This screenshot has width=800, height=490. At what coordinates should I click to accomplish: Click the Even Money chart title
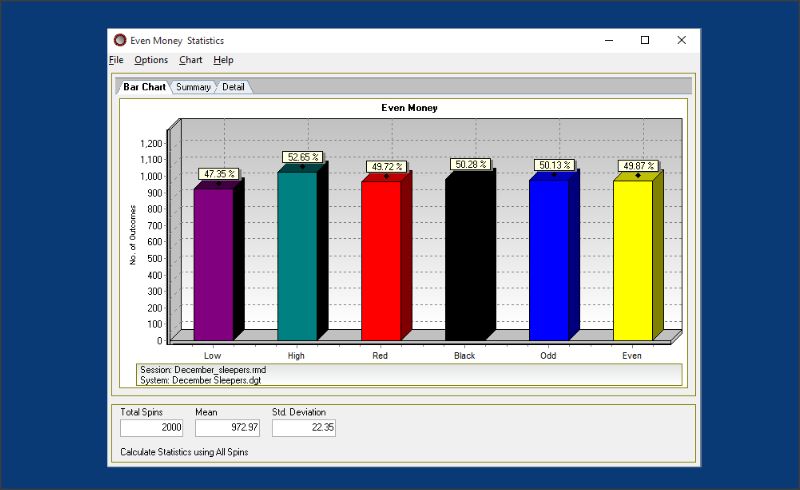pos(409,108)
